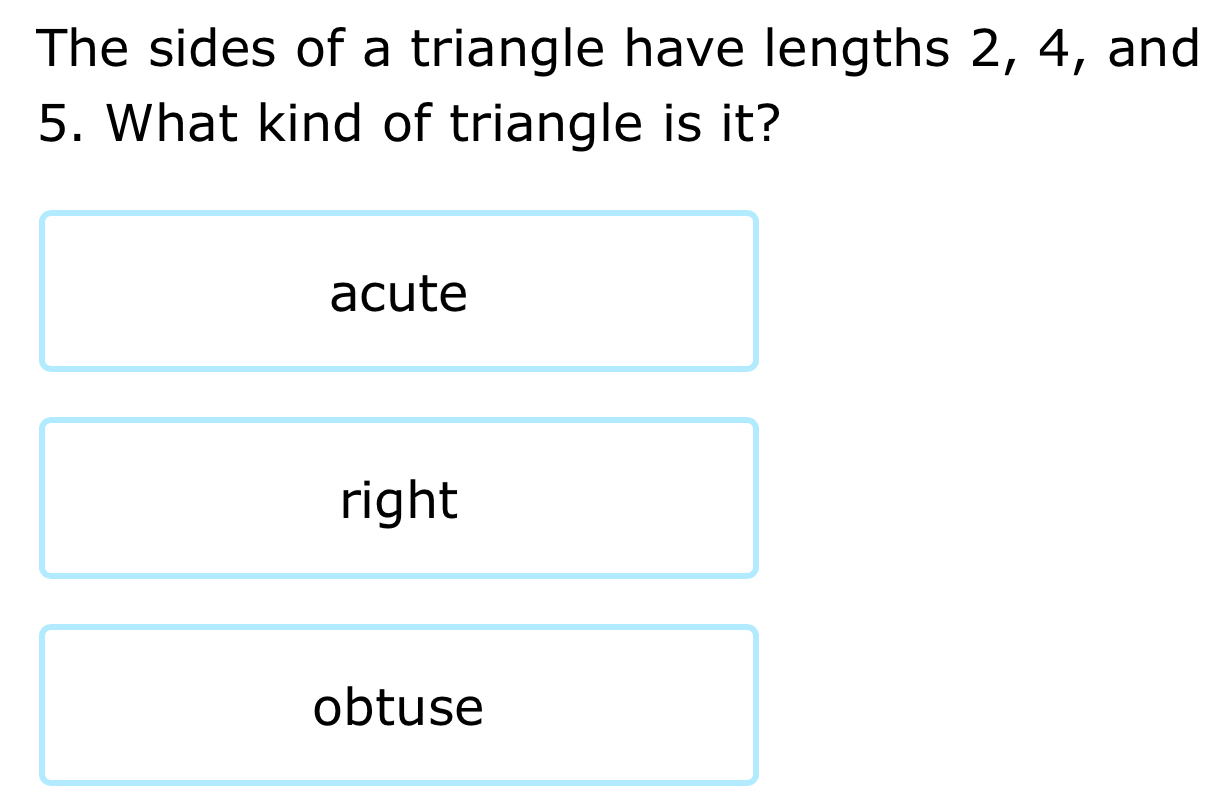Click "What kind of triangle is it?" line
This screenshot has height=796, width=1229.
[408, 124]
